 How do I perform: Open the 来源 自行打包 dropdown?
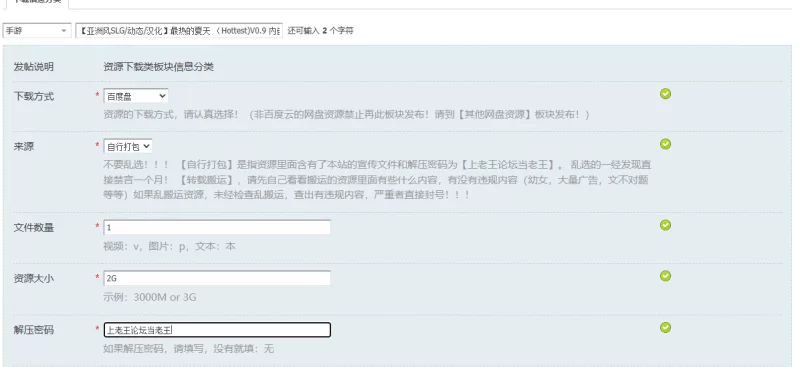click(x=128, y=146)
